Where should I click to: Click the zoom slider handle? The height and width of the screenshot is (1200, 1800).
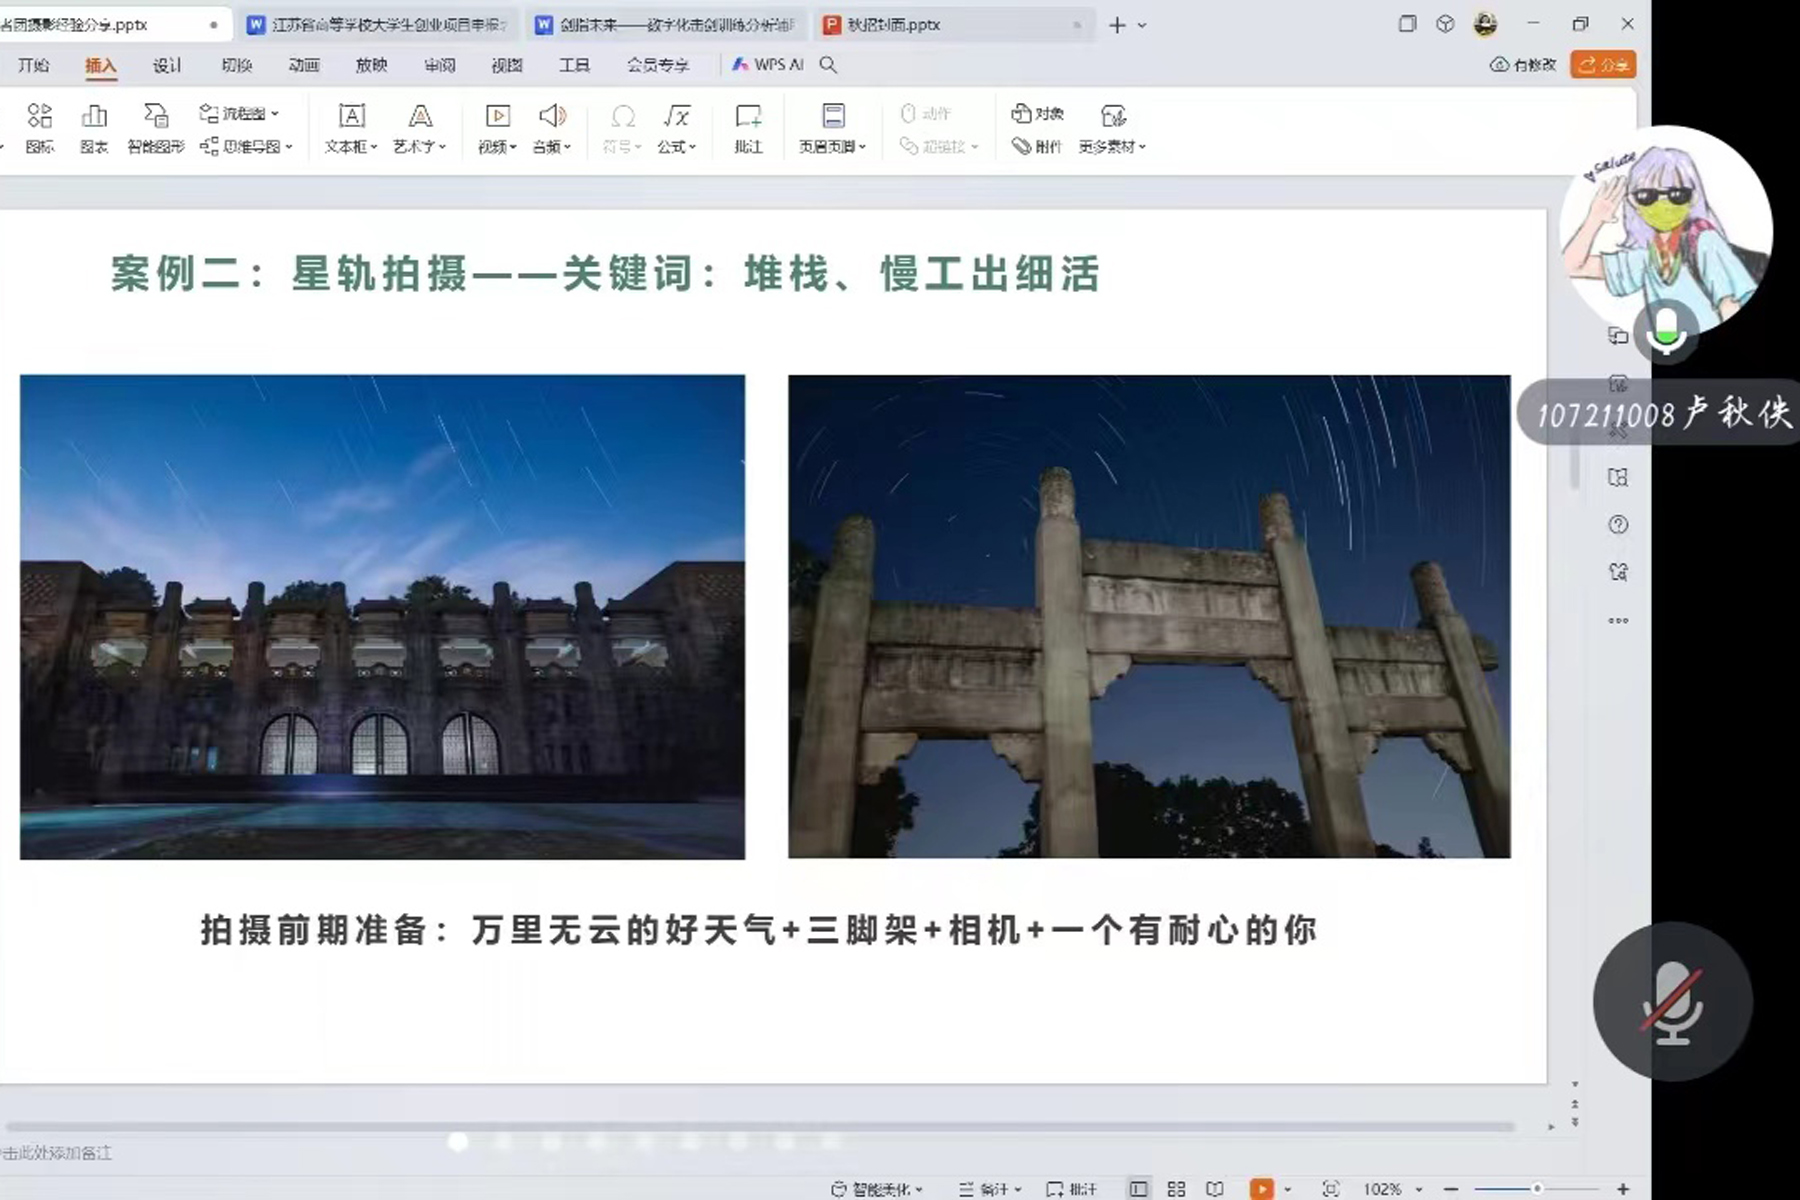[1537, 1188]
